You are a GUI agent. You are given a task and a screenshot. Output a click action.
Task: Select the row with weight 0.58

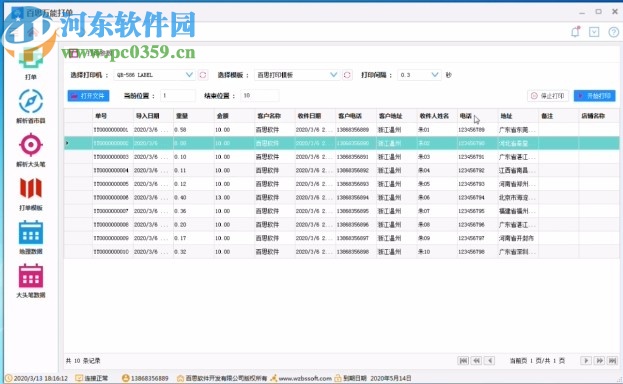click(342, 130)
